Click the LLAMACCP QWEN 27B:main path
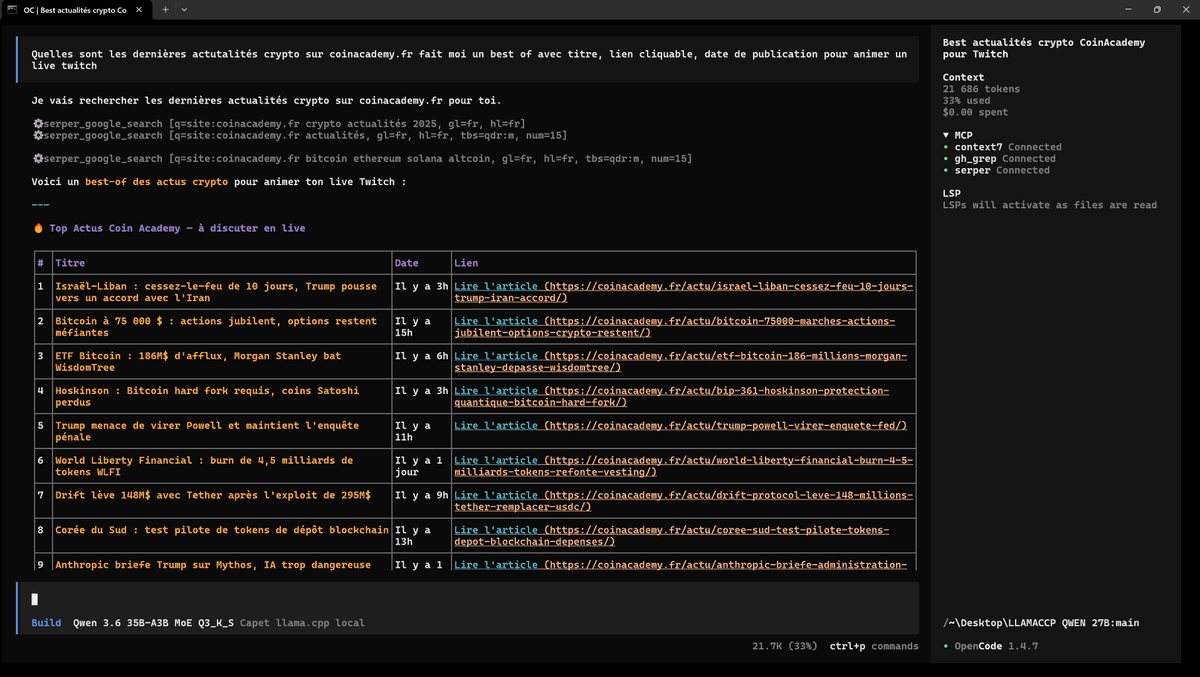The height and width of the screenshot is (677, 1200). (x=1041, y=623)
